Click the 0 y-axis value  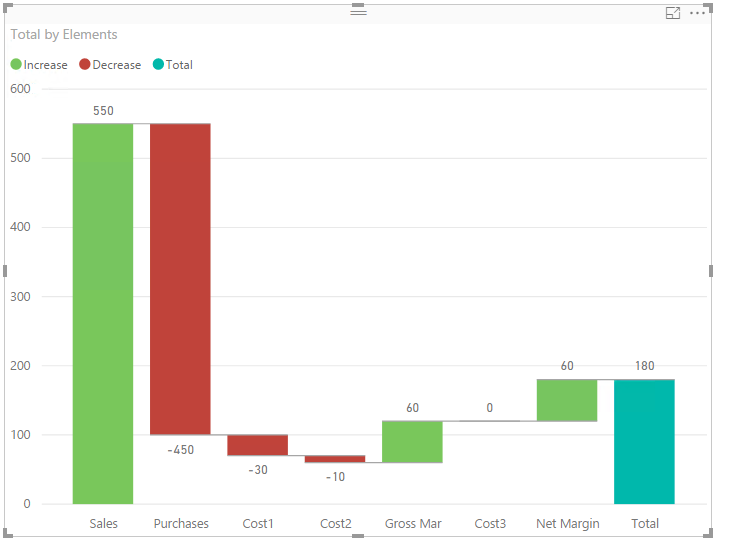tap(27, 504)
